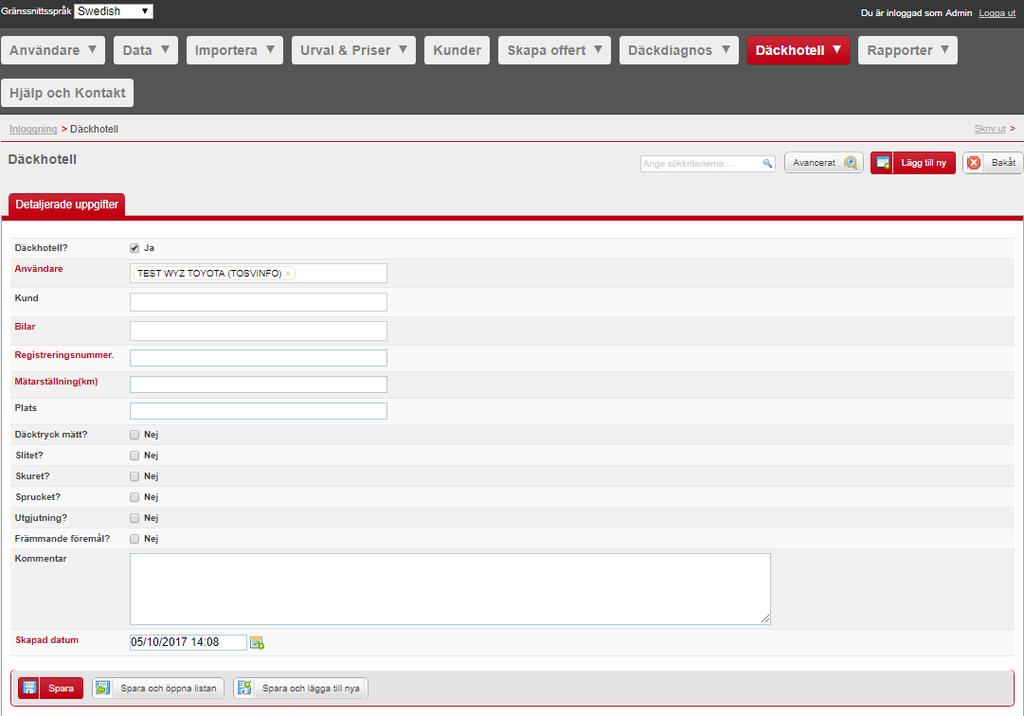Click the Spara och öppna listan icon
Viewport: 1024px width, 716px height.
click(x=103, y=688)
